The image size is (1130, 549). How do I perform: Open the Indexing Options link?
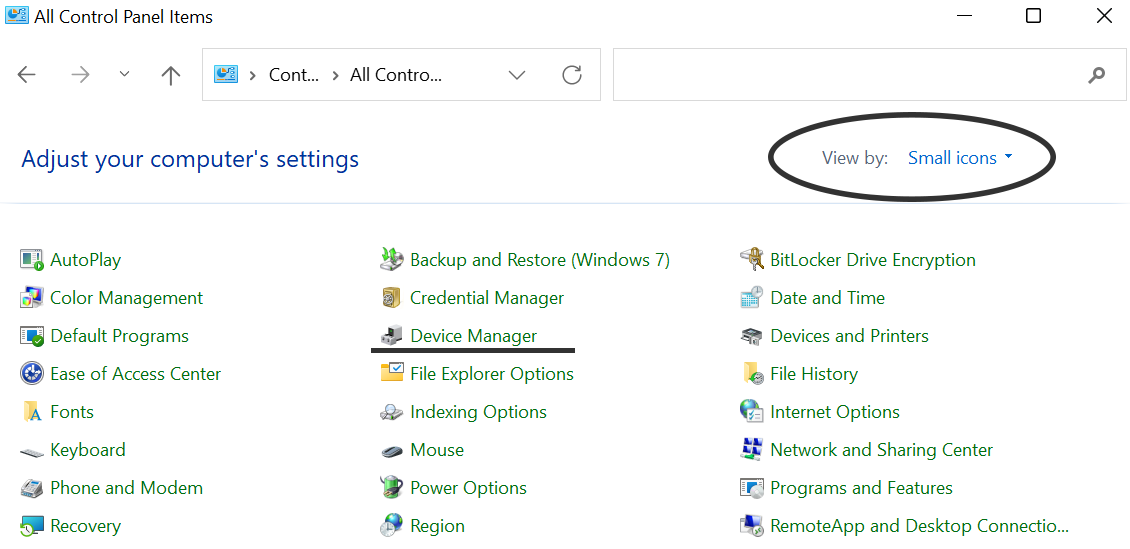479,412
